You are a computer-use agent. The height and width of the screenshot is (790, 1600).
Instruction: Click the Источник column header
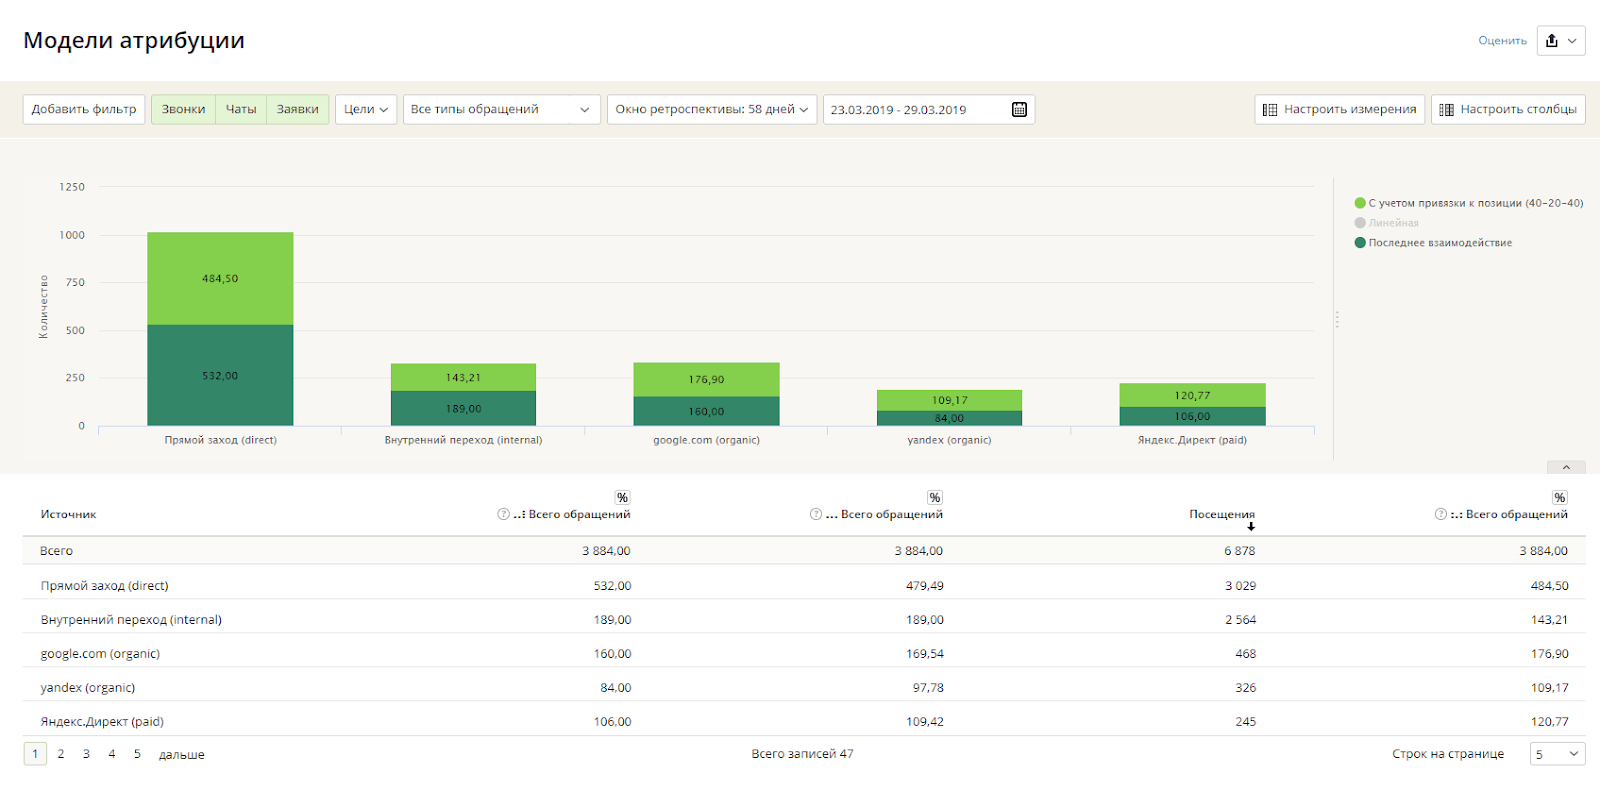coord(68,514)
